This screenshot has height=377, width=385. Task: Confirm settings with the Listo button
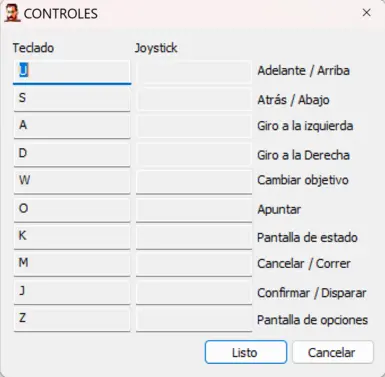pyautogui.click(x=246, y=352)
